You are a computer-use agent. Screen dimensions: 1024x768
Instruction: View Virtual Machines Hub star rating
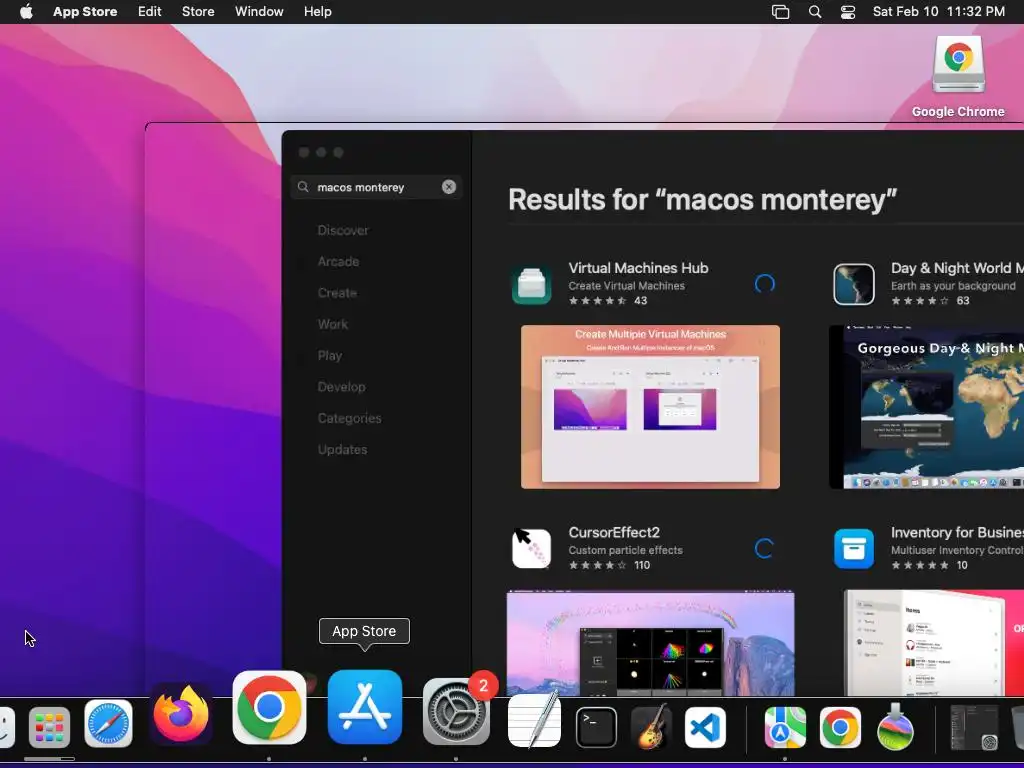click(x=597, y=300)
